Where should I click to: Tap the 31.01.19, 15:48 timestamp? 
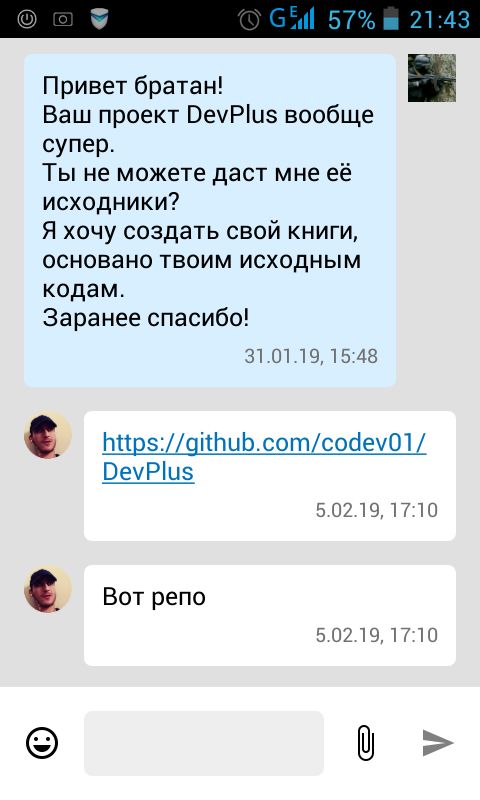(311, 356)
